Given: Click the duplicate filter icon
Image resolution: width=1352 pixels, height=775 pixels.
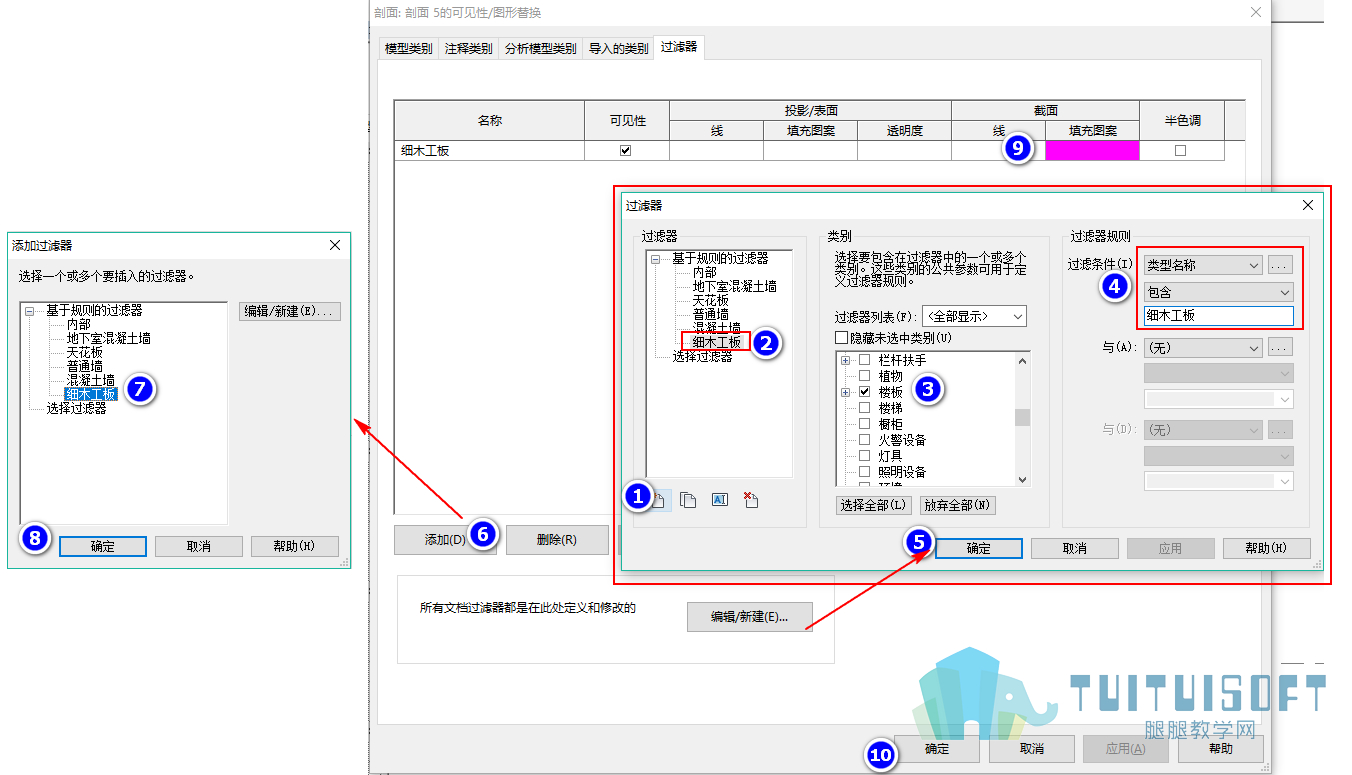Looking at the screenshot, I should coord(688,500).
